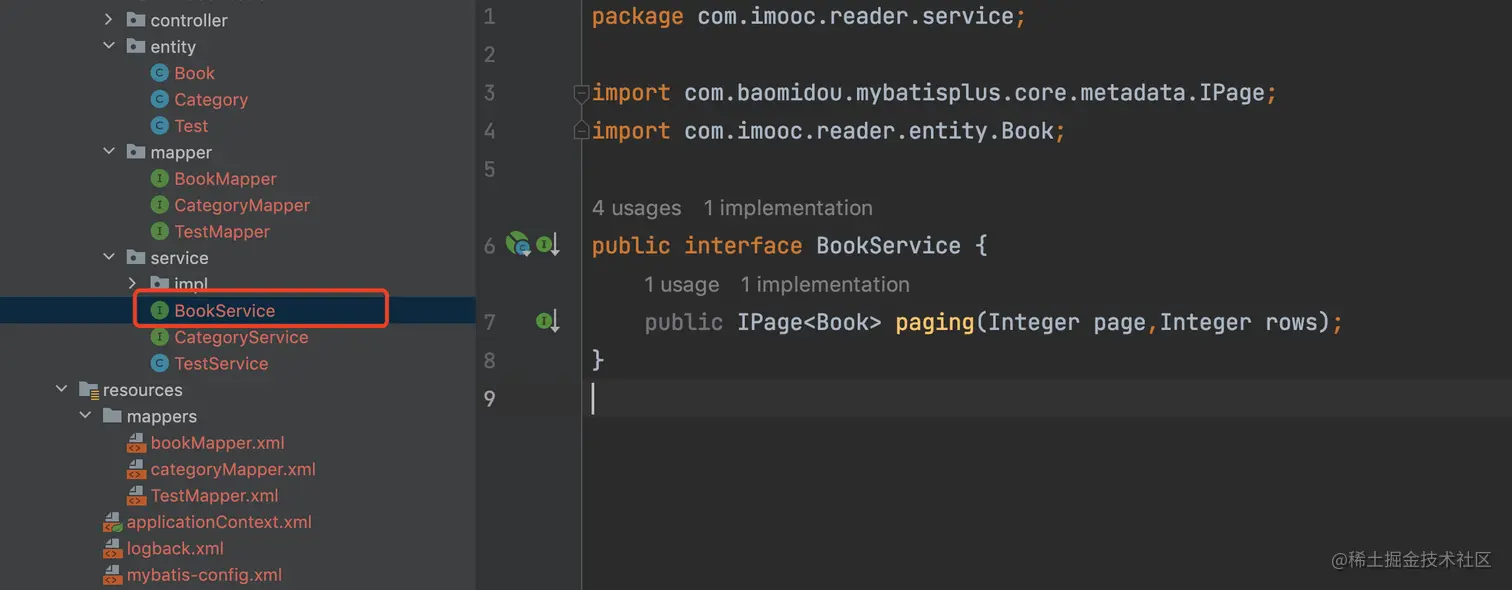This screenshot has height=590, width=1512.
Task: Click the package declaration text
Action: (x=808, y=17)
